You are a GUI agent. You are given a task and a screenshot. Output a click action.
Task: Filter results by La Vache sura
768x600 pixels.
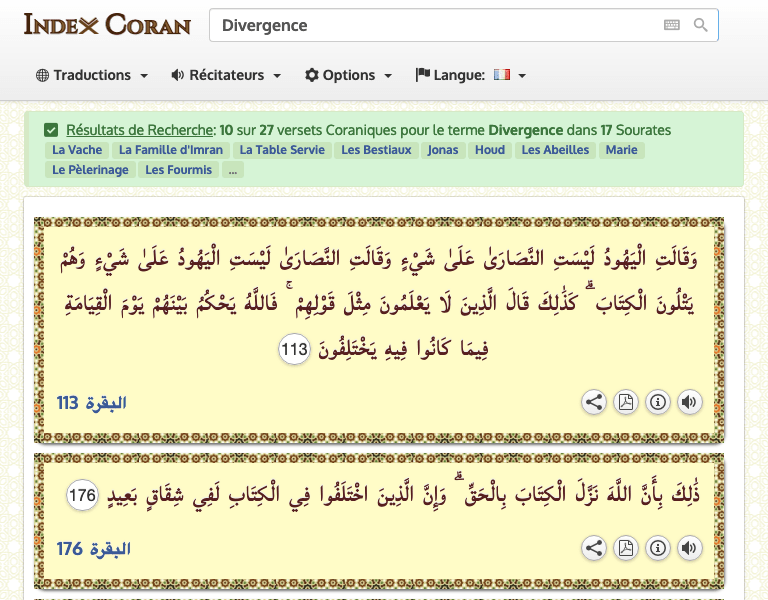77,150
